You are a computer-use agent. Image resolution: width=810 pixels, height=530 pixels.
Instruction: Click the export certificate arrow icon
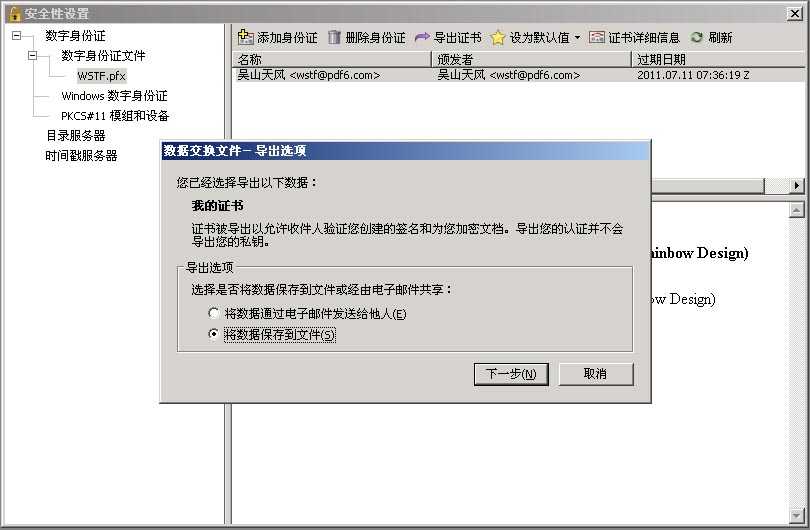coord(422,37)
